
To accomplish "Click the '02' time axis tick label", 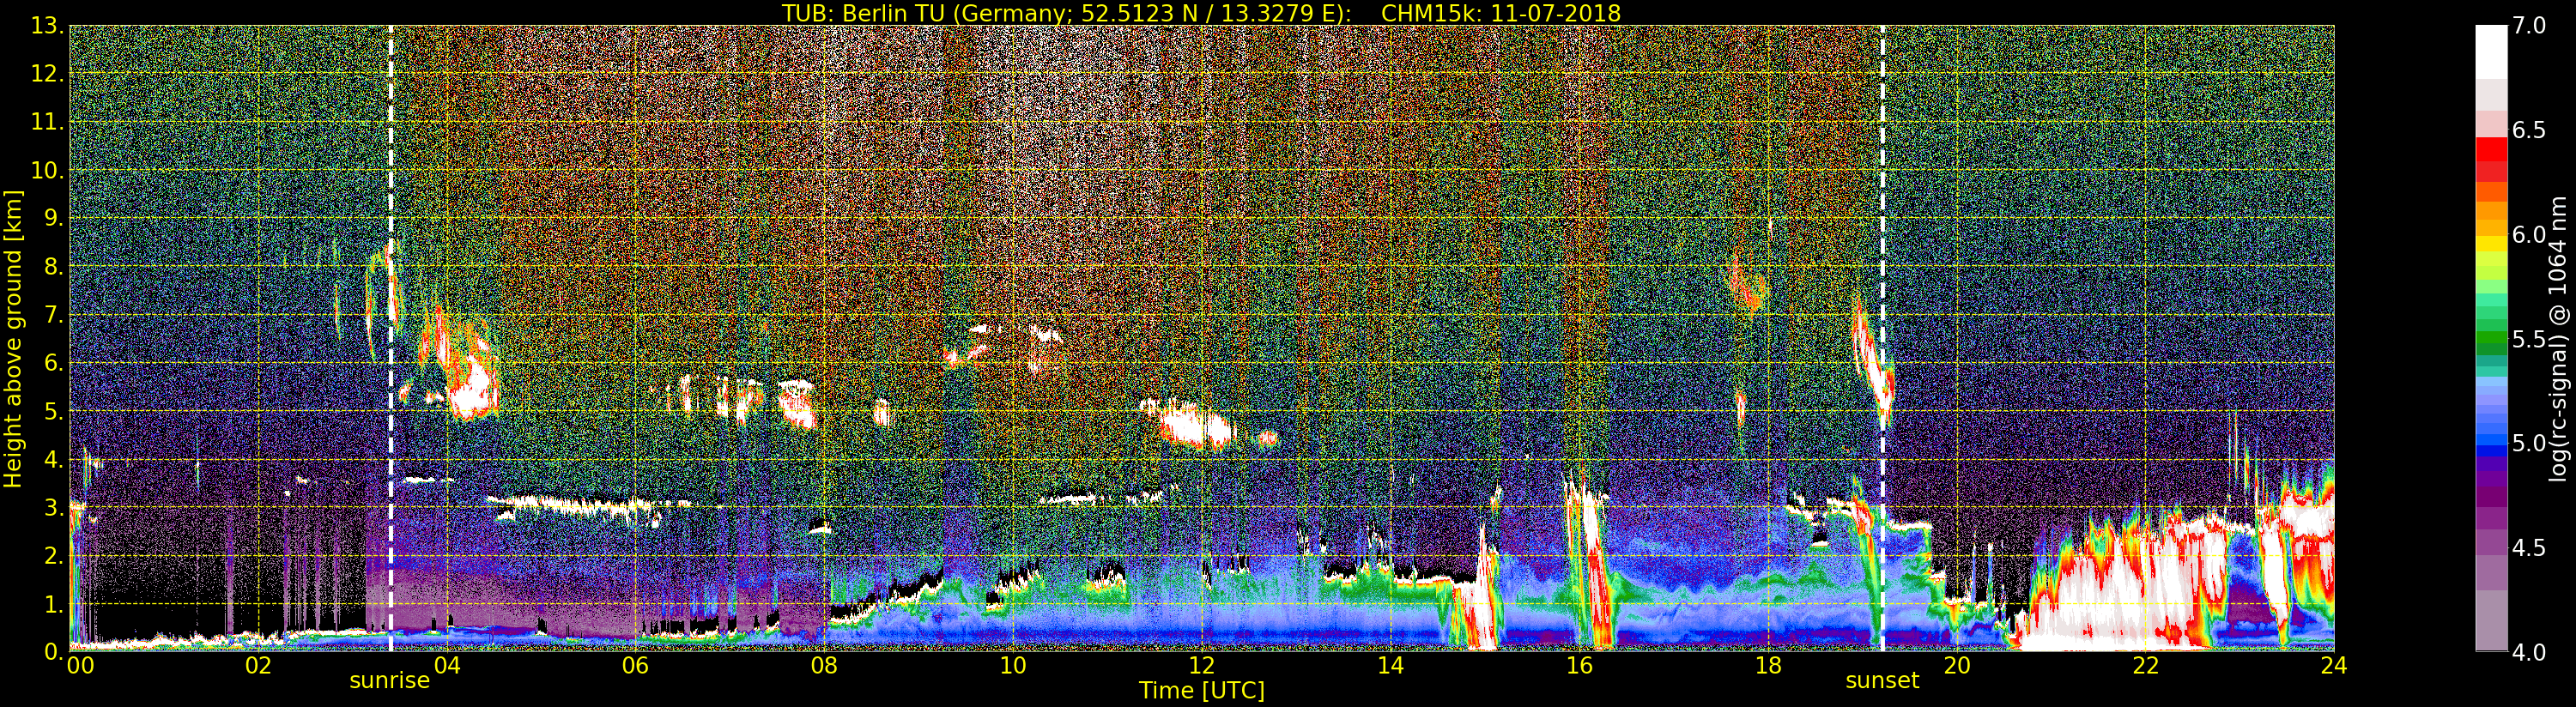I will [258, 665].
